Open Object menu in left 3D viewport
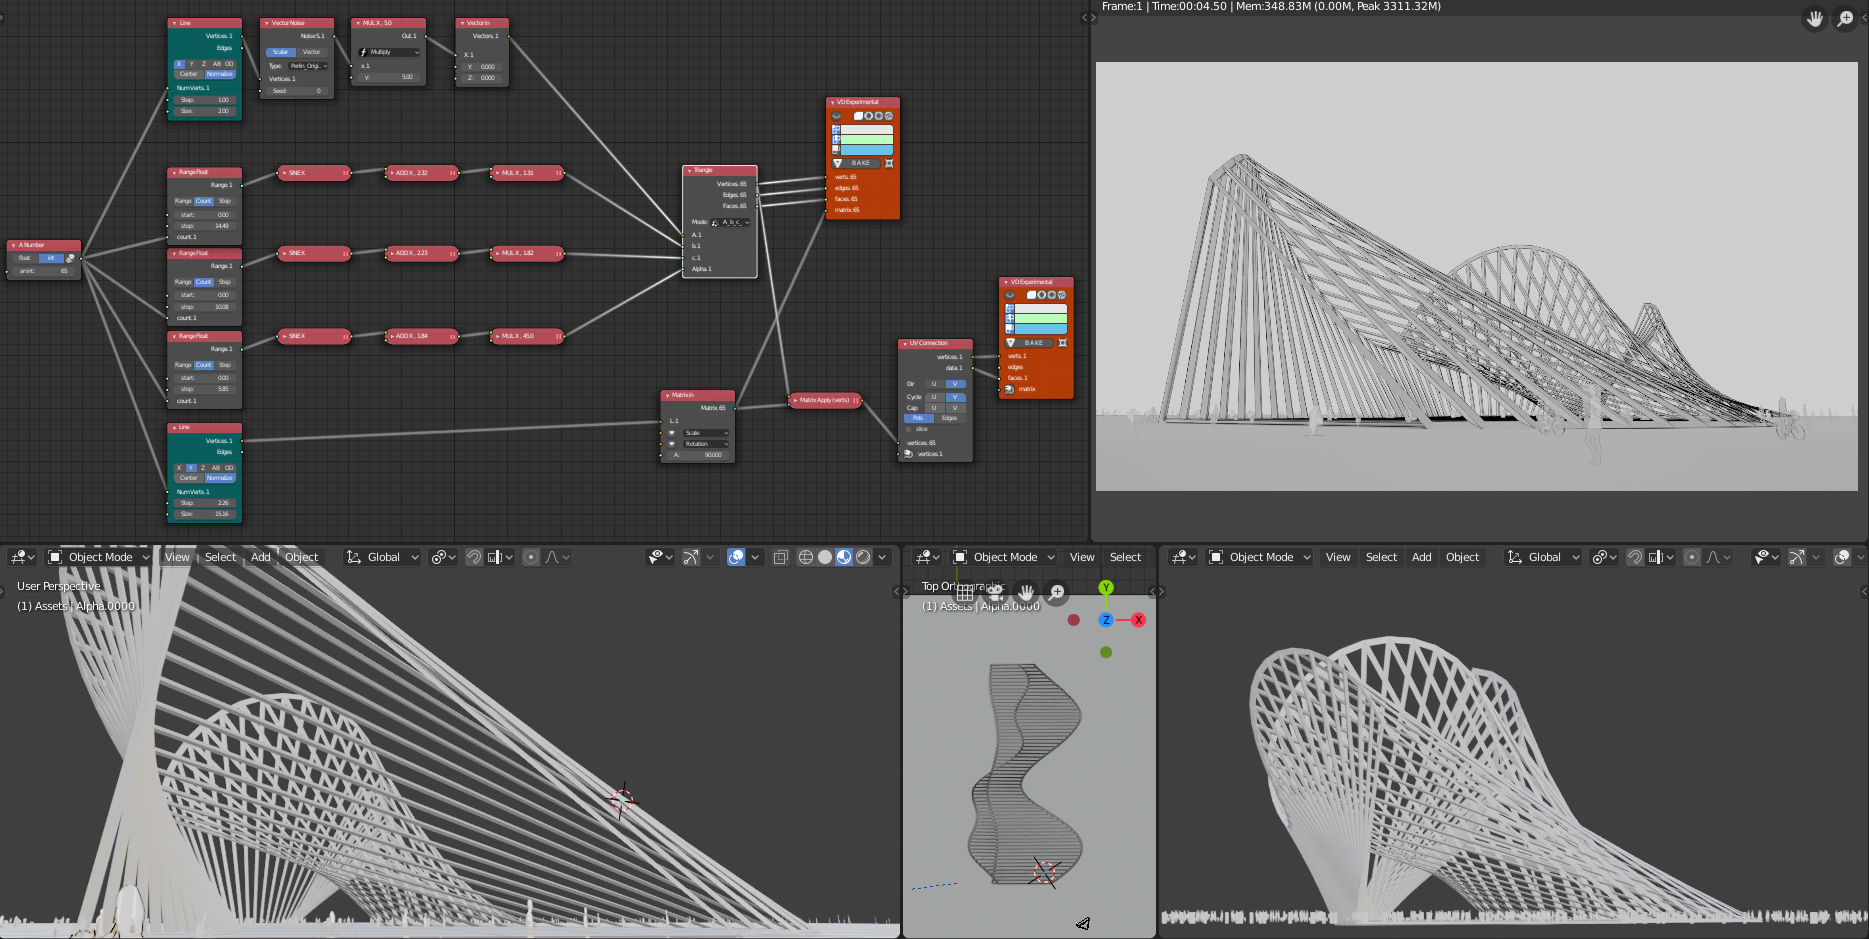 [301, 557]
